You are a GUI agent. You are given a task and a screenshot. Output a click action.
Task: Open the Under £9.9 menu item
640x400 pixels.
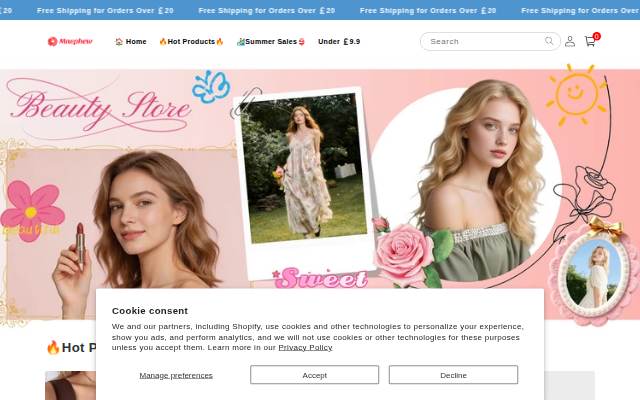coord(339,42)
